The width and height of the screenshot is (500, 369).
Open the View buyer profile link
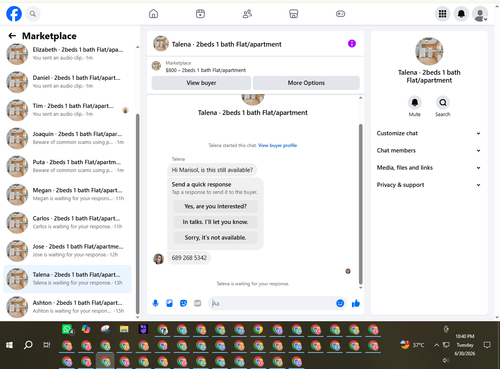(x=277, y=145)
